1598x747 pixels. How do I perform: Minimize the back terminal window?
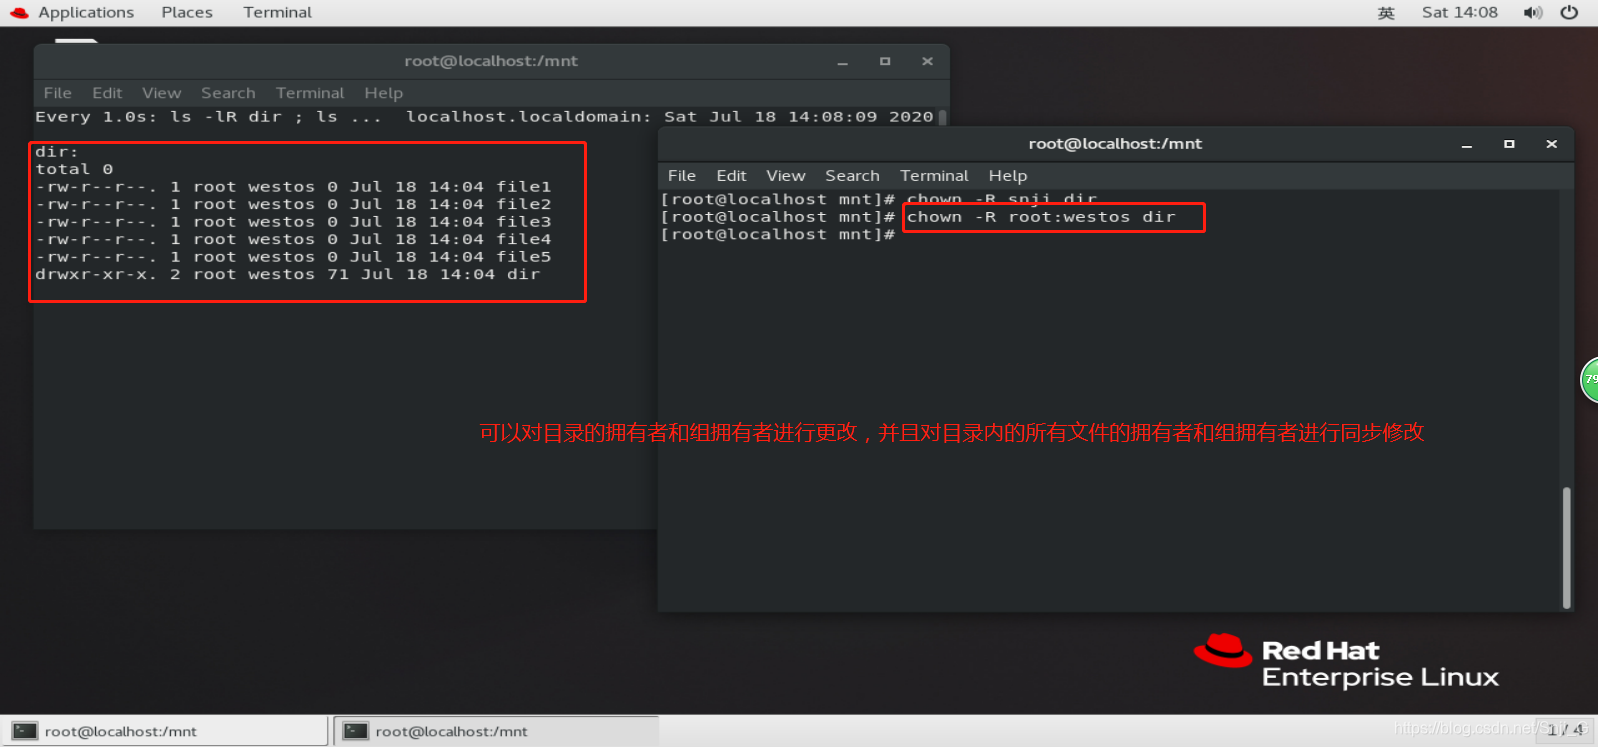[843, 62]
